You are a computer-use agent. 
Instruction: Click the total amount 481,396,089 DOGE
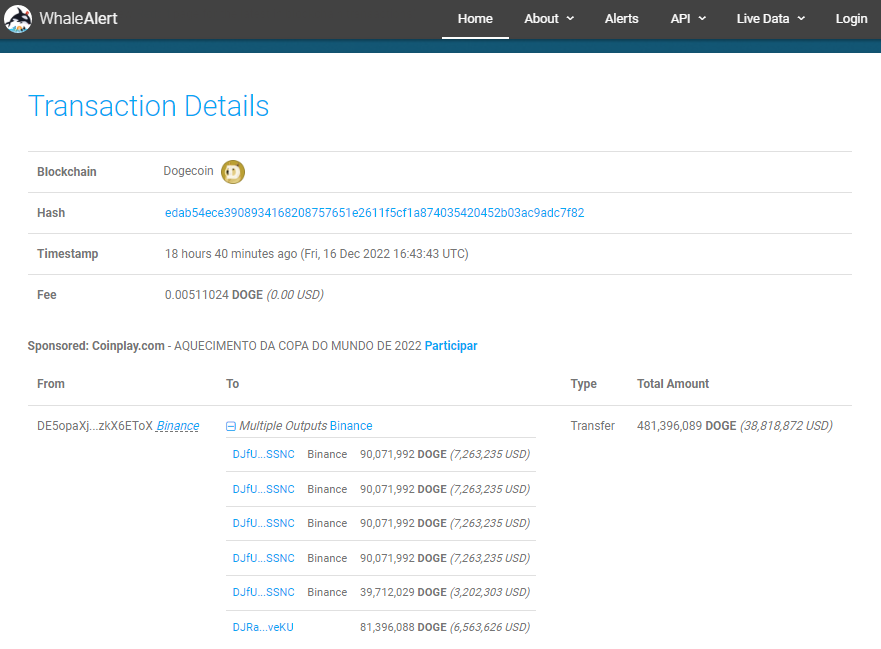click(x=686, y=426)
